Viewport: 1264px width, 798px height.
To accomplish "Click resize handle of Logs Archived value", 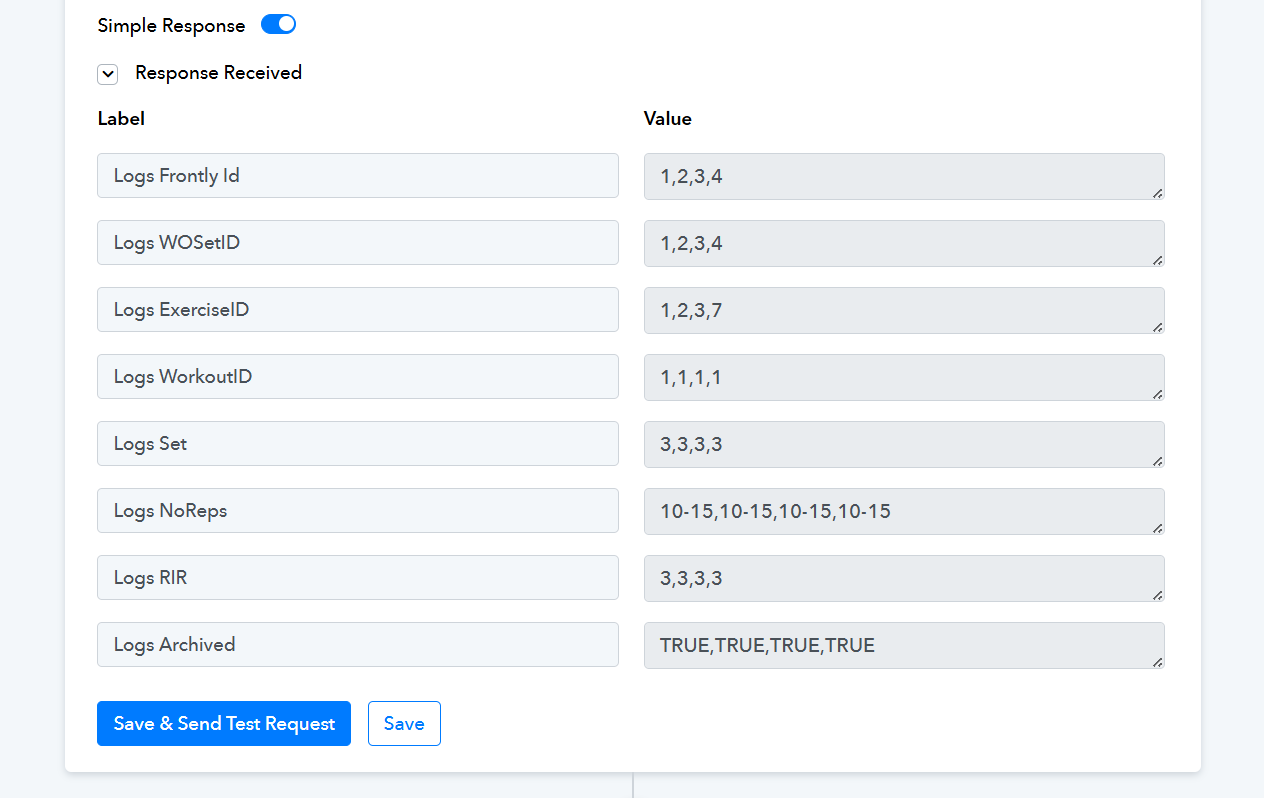I will (x=1157, y=662).
